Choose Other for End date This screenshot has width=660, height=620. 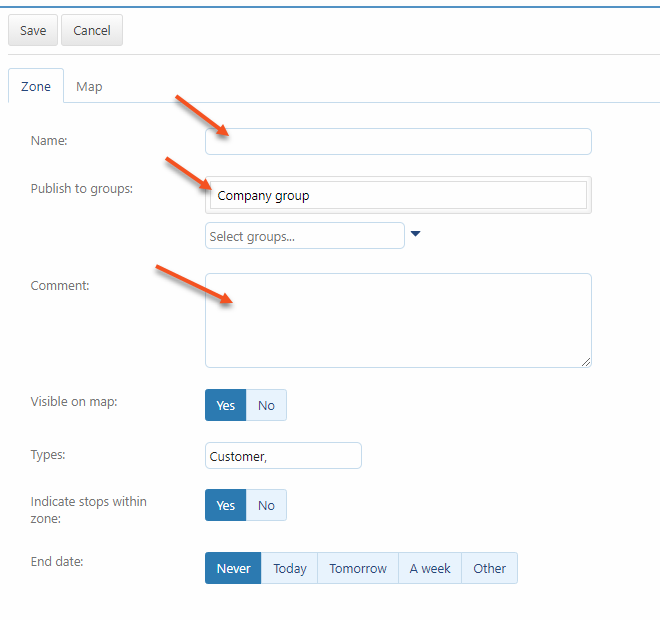(490, 568)
